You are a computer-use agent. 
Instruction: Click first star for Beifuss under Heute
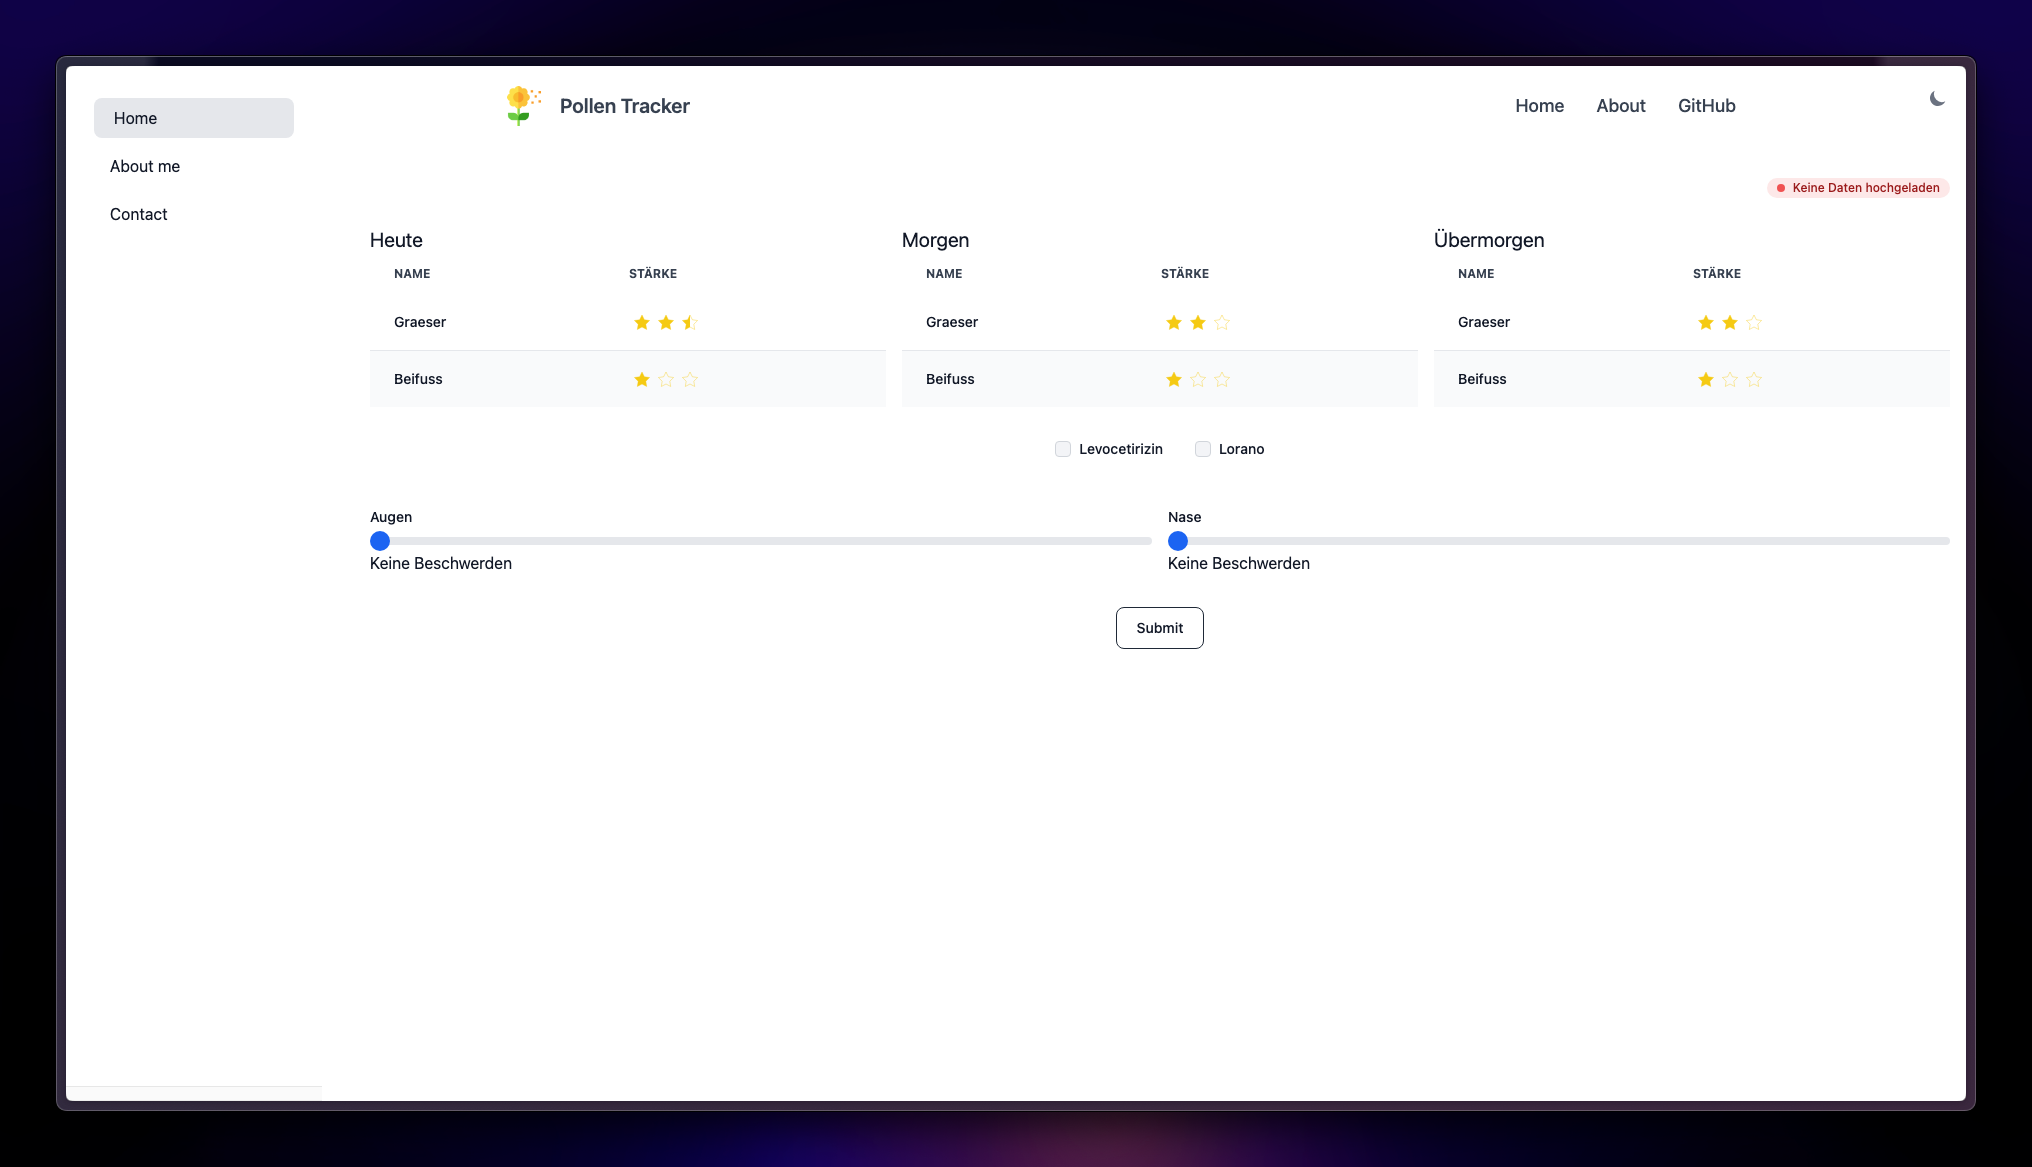point(642,379)
